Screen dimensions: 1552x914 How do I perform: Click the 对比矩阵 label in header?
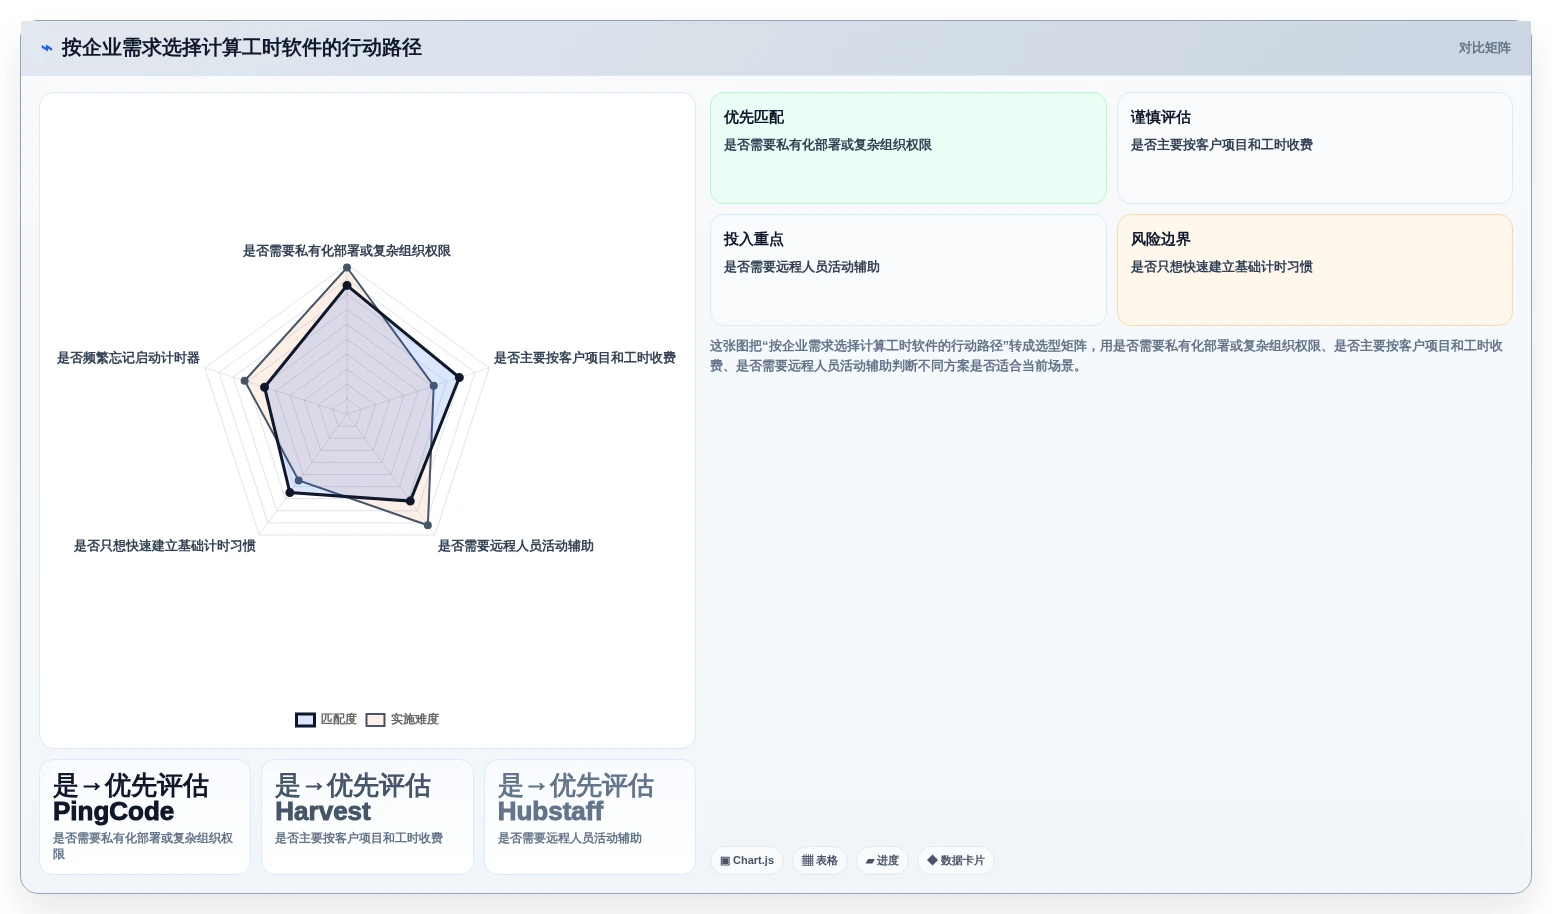coord(1484,48)
